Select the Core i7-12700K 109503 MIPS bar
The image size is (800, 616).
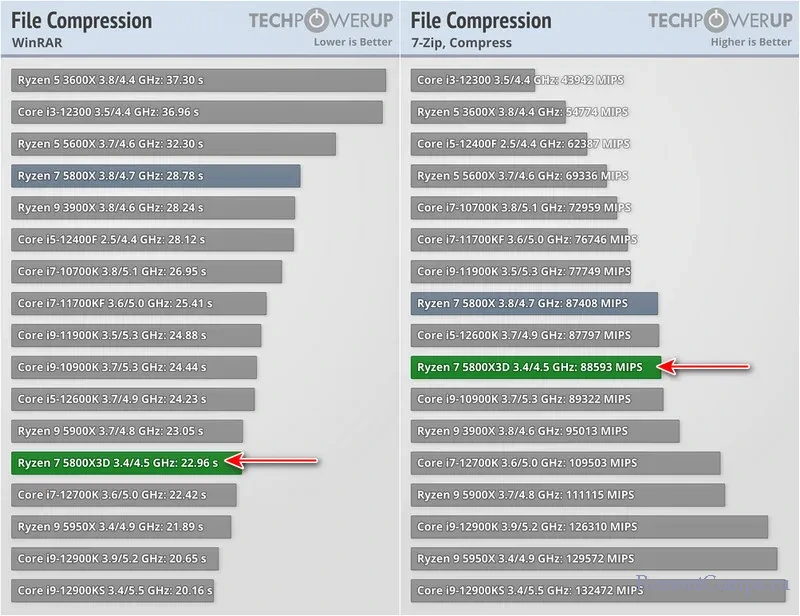[x=566, y=463]
